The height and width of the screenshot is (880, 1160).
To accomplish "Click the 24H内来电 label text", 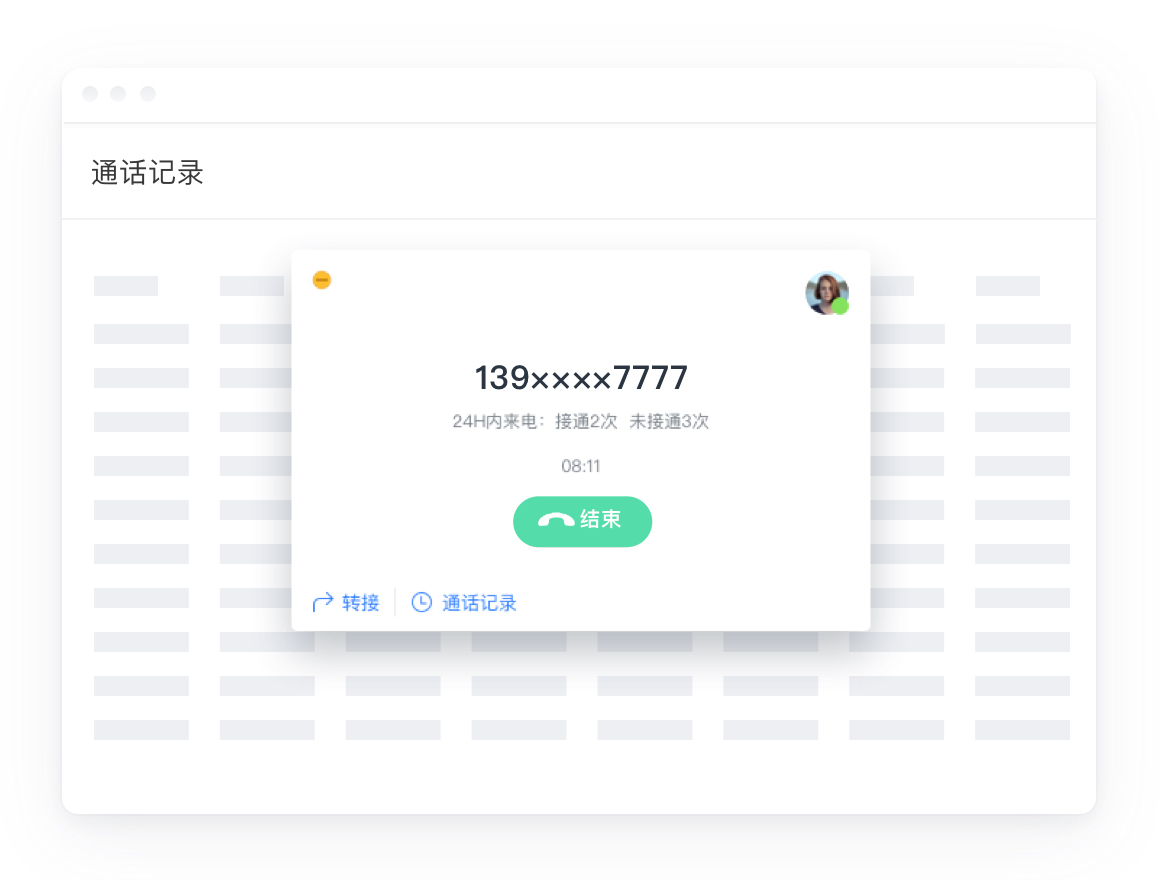I will point(494,422).
